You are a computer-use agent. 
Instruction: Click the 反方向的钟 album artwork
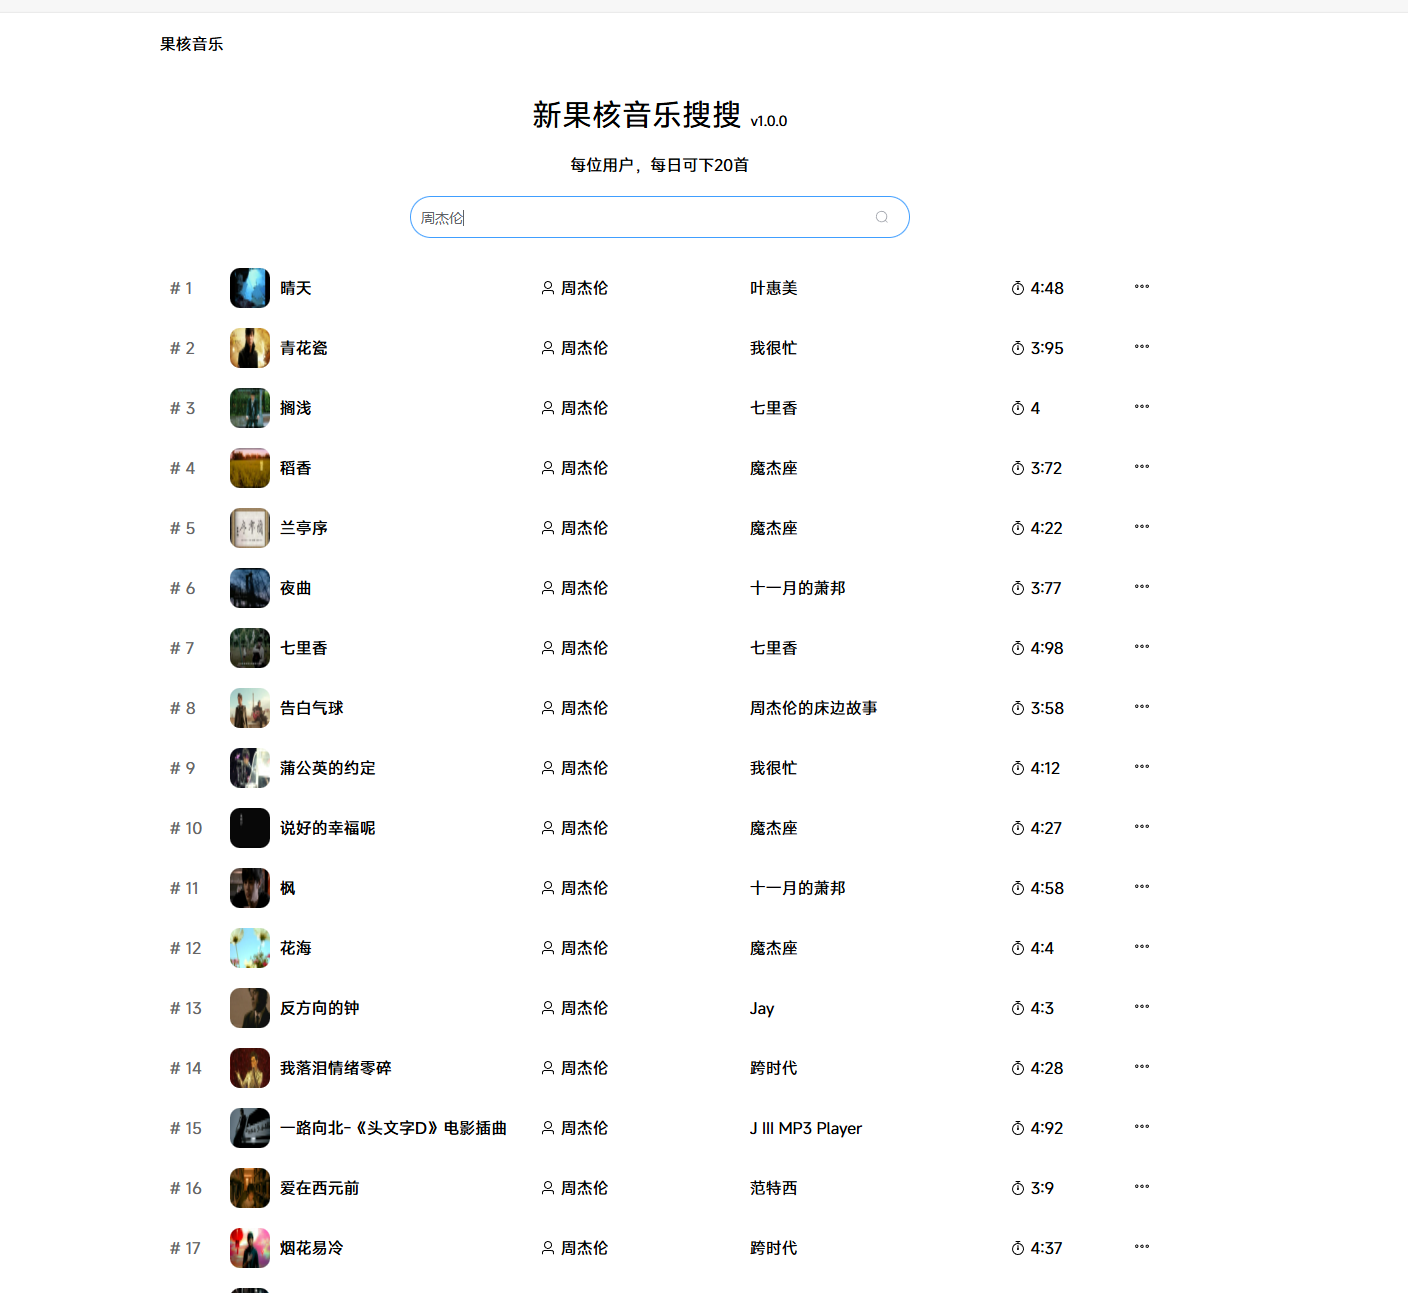250,1008
